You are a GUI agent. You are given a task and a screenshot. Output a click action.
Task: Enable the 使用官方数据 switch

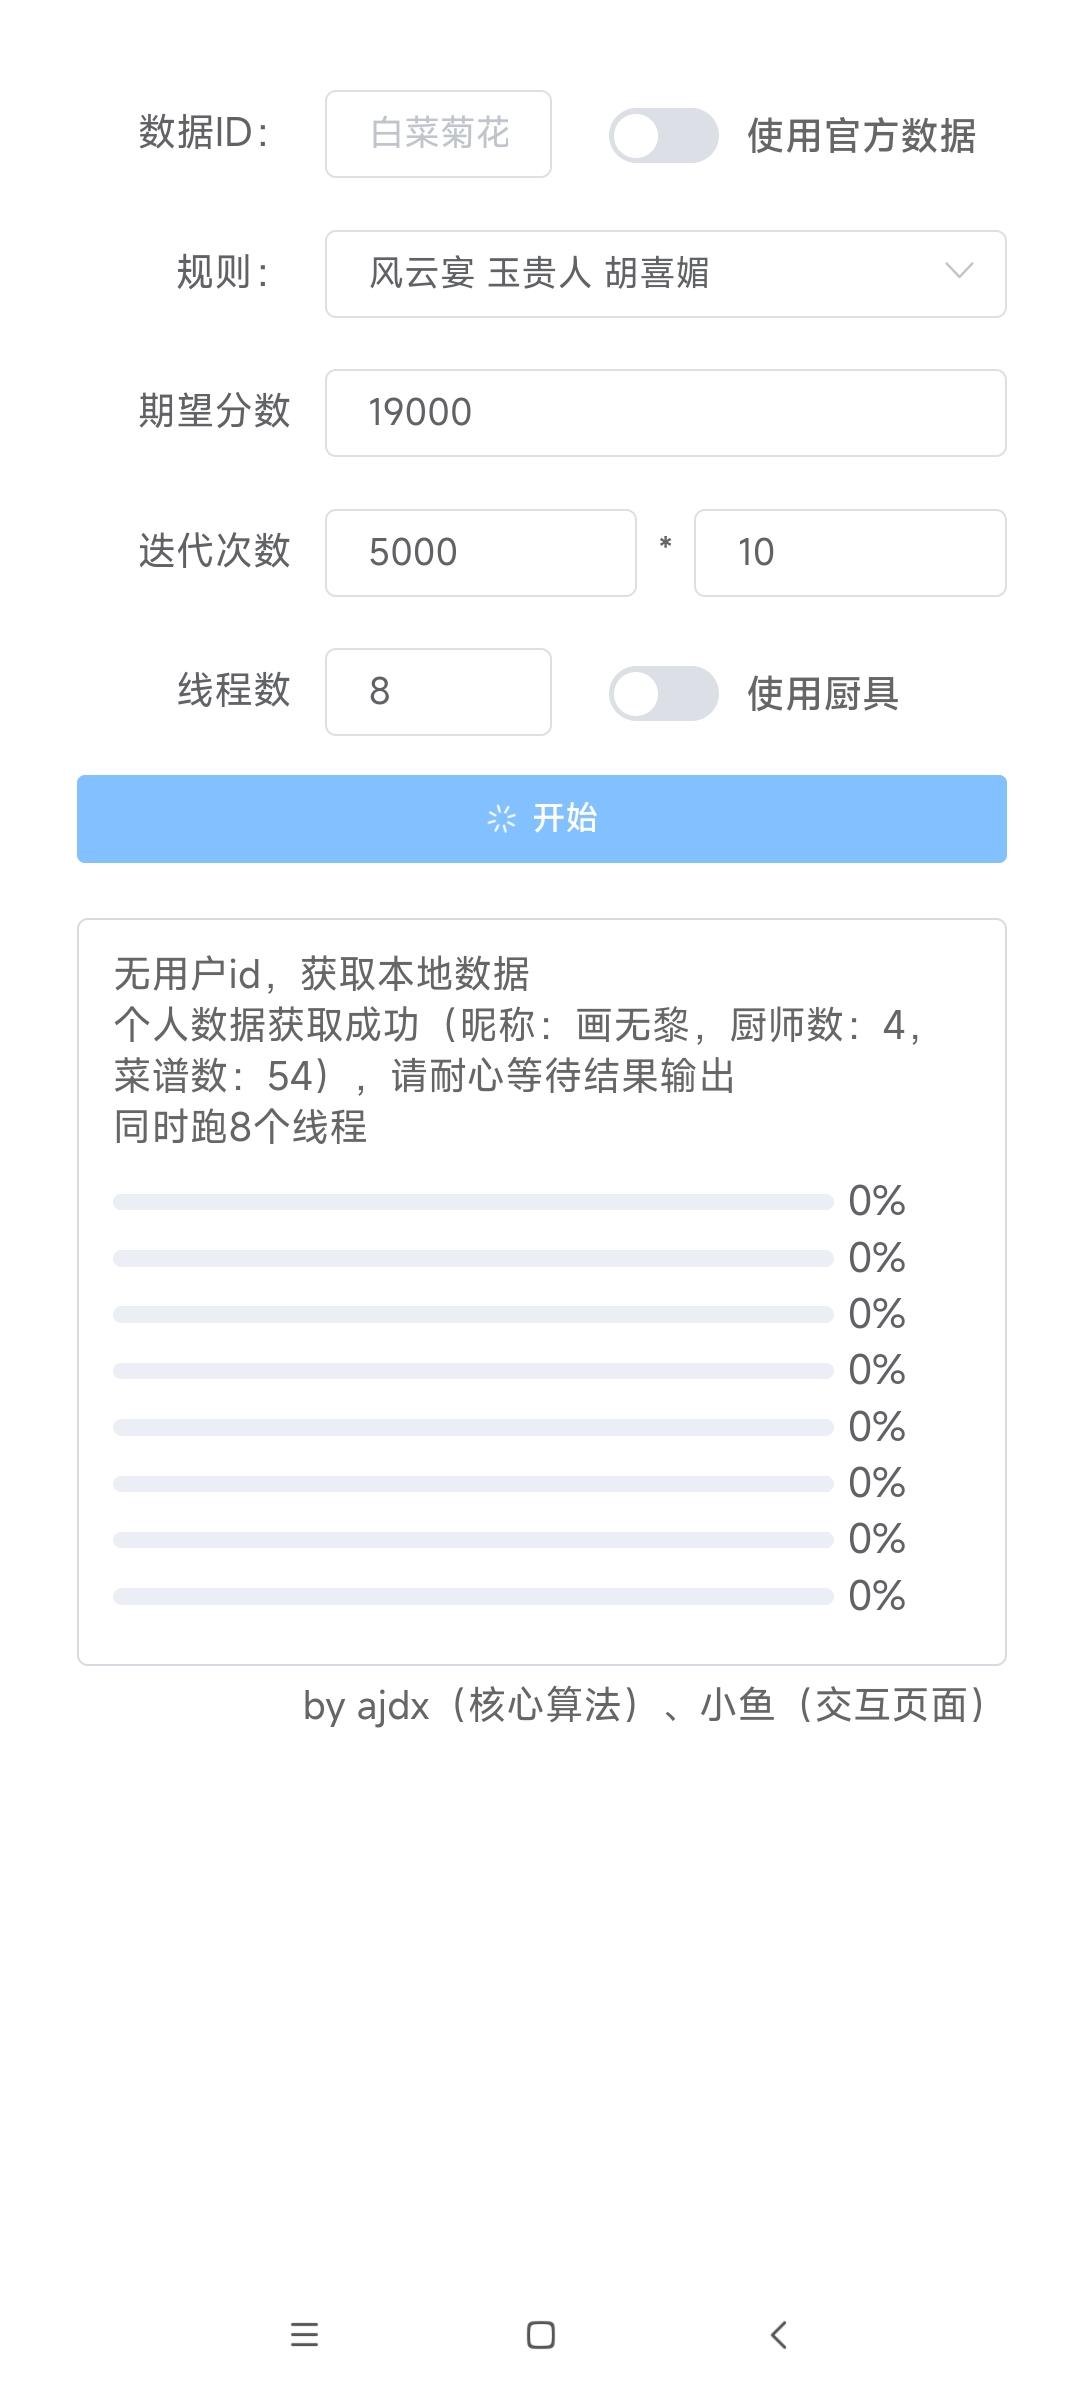point(663,133)
